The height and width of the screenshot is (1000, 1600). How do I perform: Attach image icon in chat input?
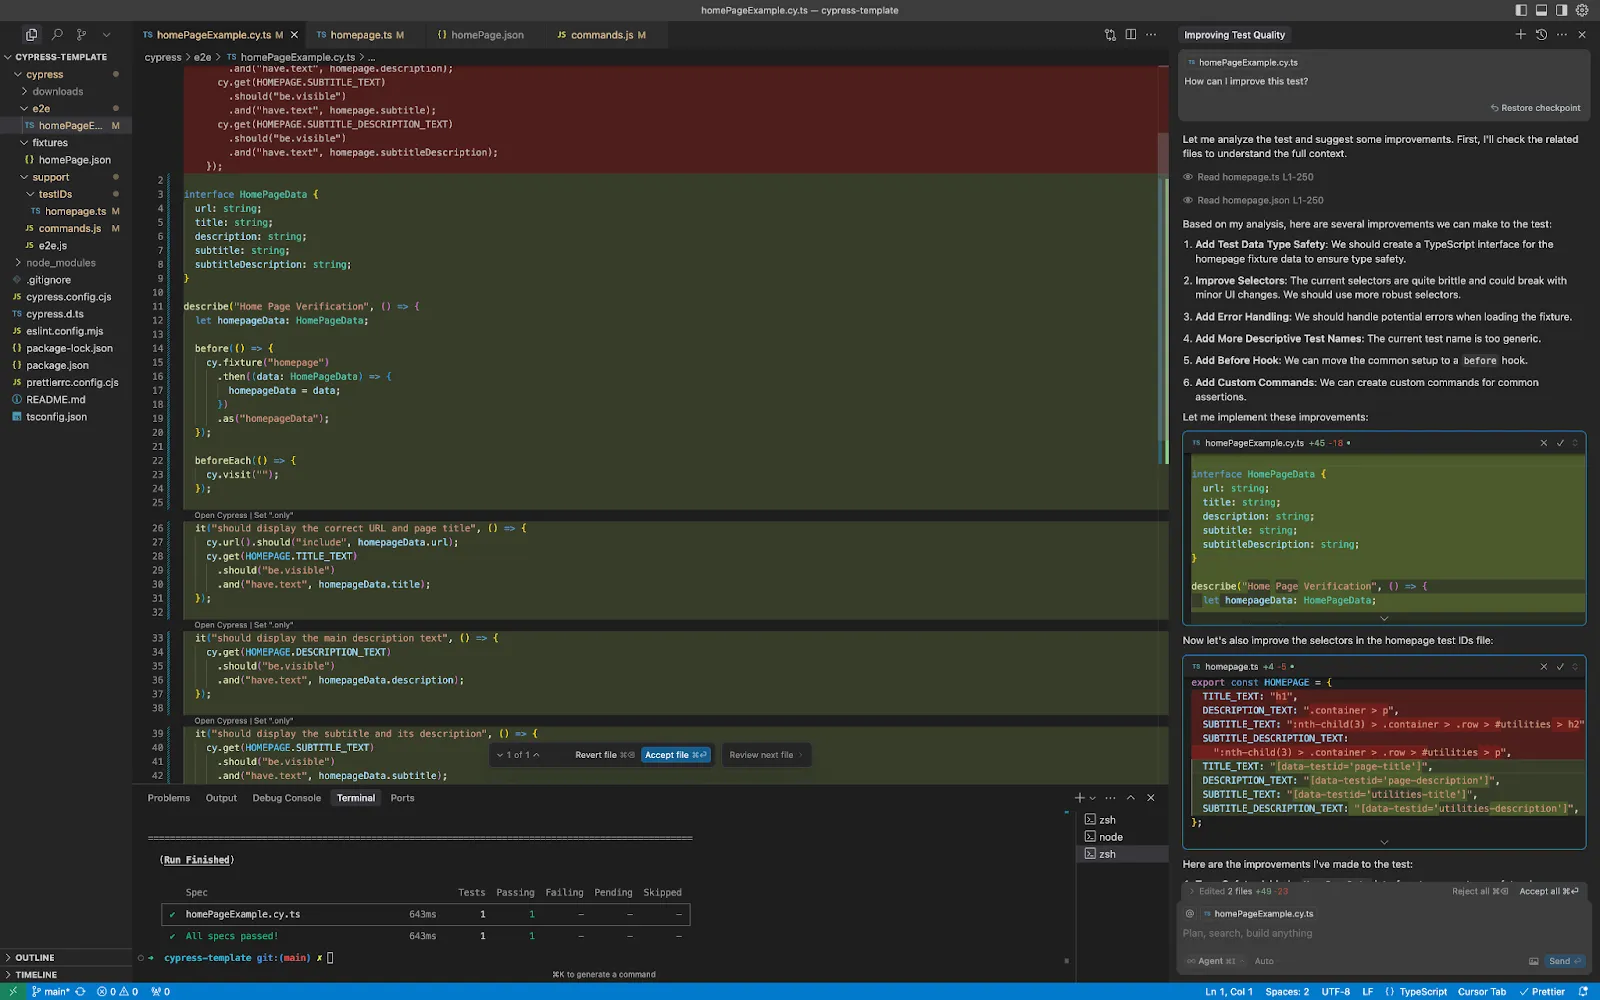click(1533, 961)
